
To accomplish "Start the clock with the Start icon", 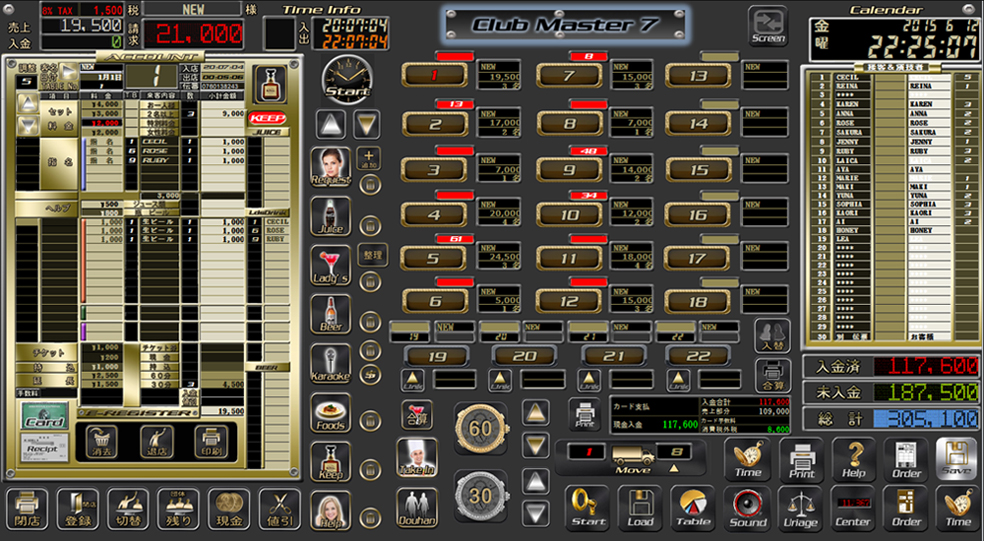I will click(347, 80).
